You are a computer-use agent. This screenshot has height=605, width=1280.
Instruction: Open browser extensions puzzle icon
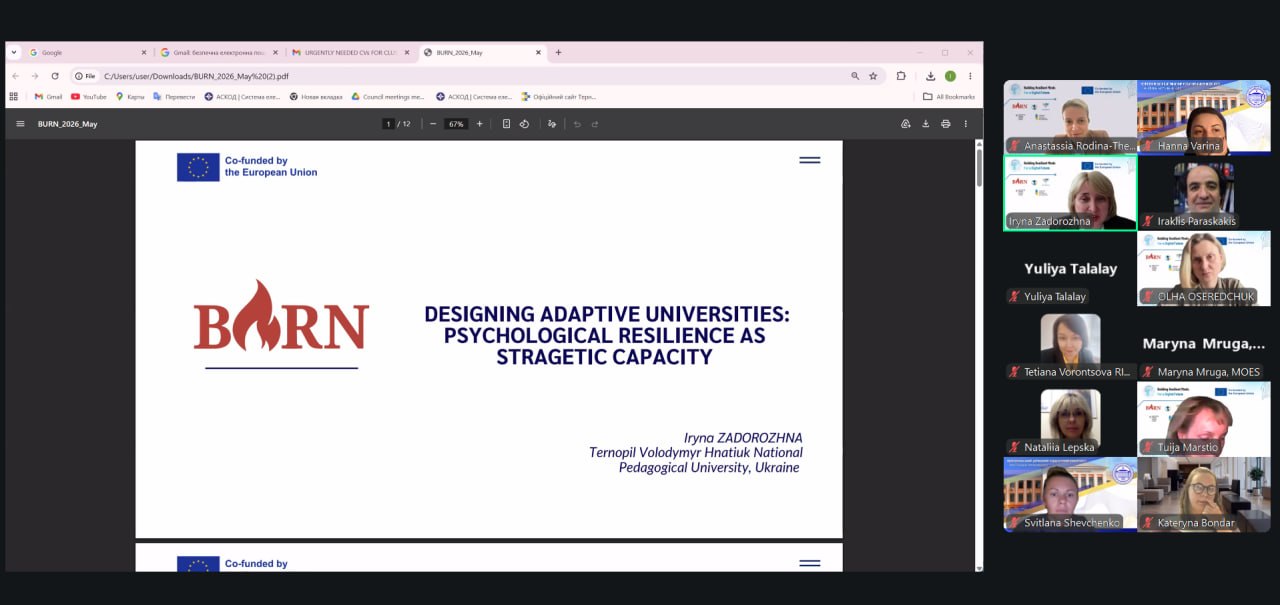tap(901, 76)
